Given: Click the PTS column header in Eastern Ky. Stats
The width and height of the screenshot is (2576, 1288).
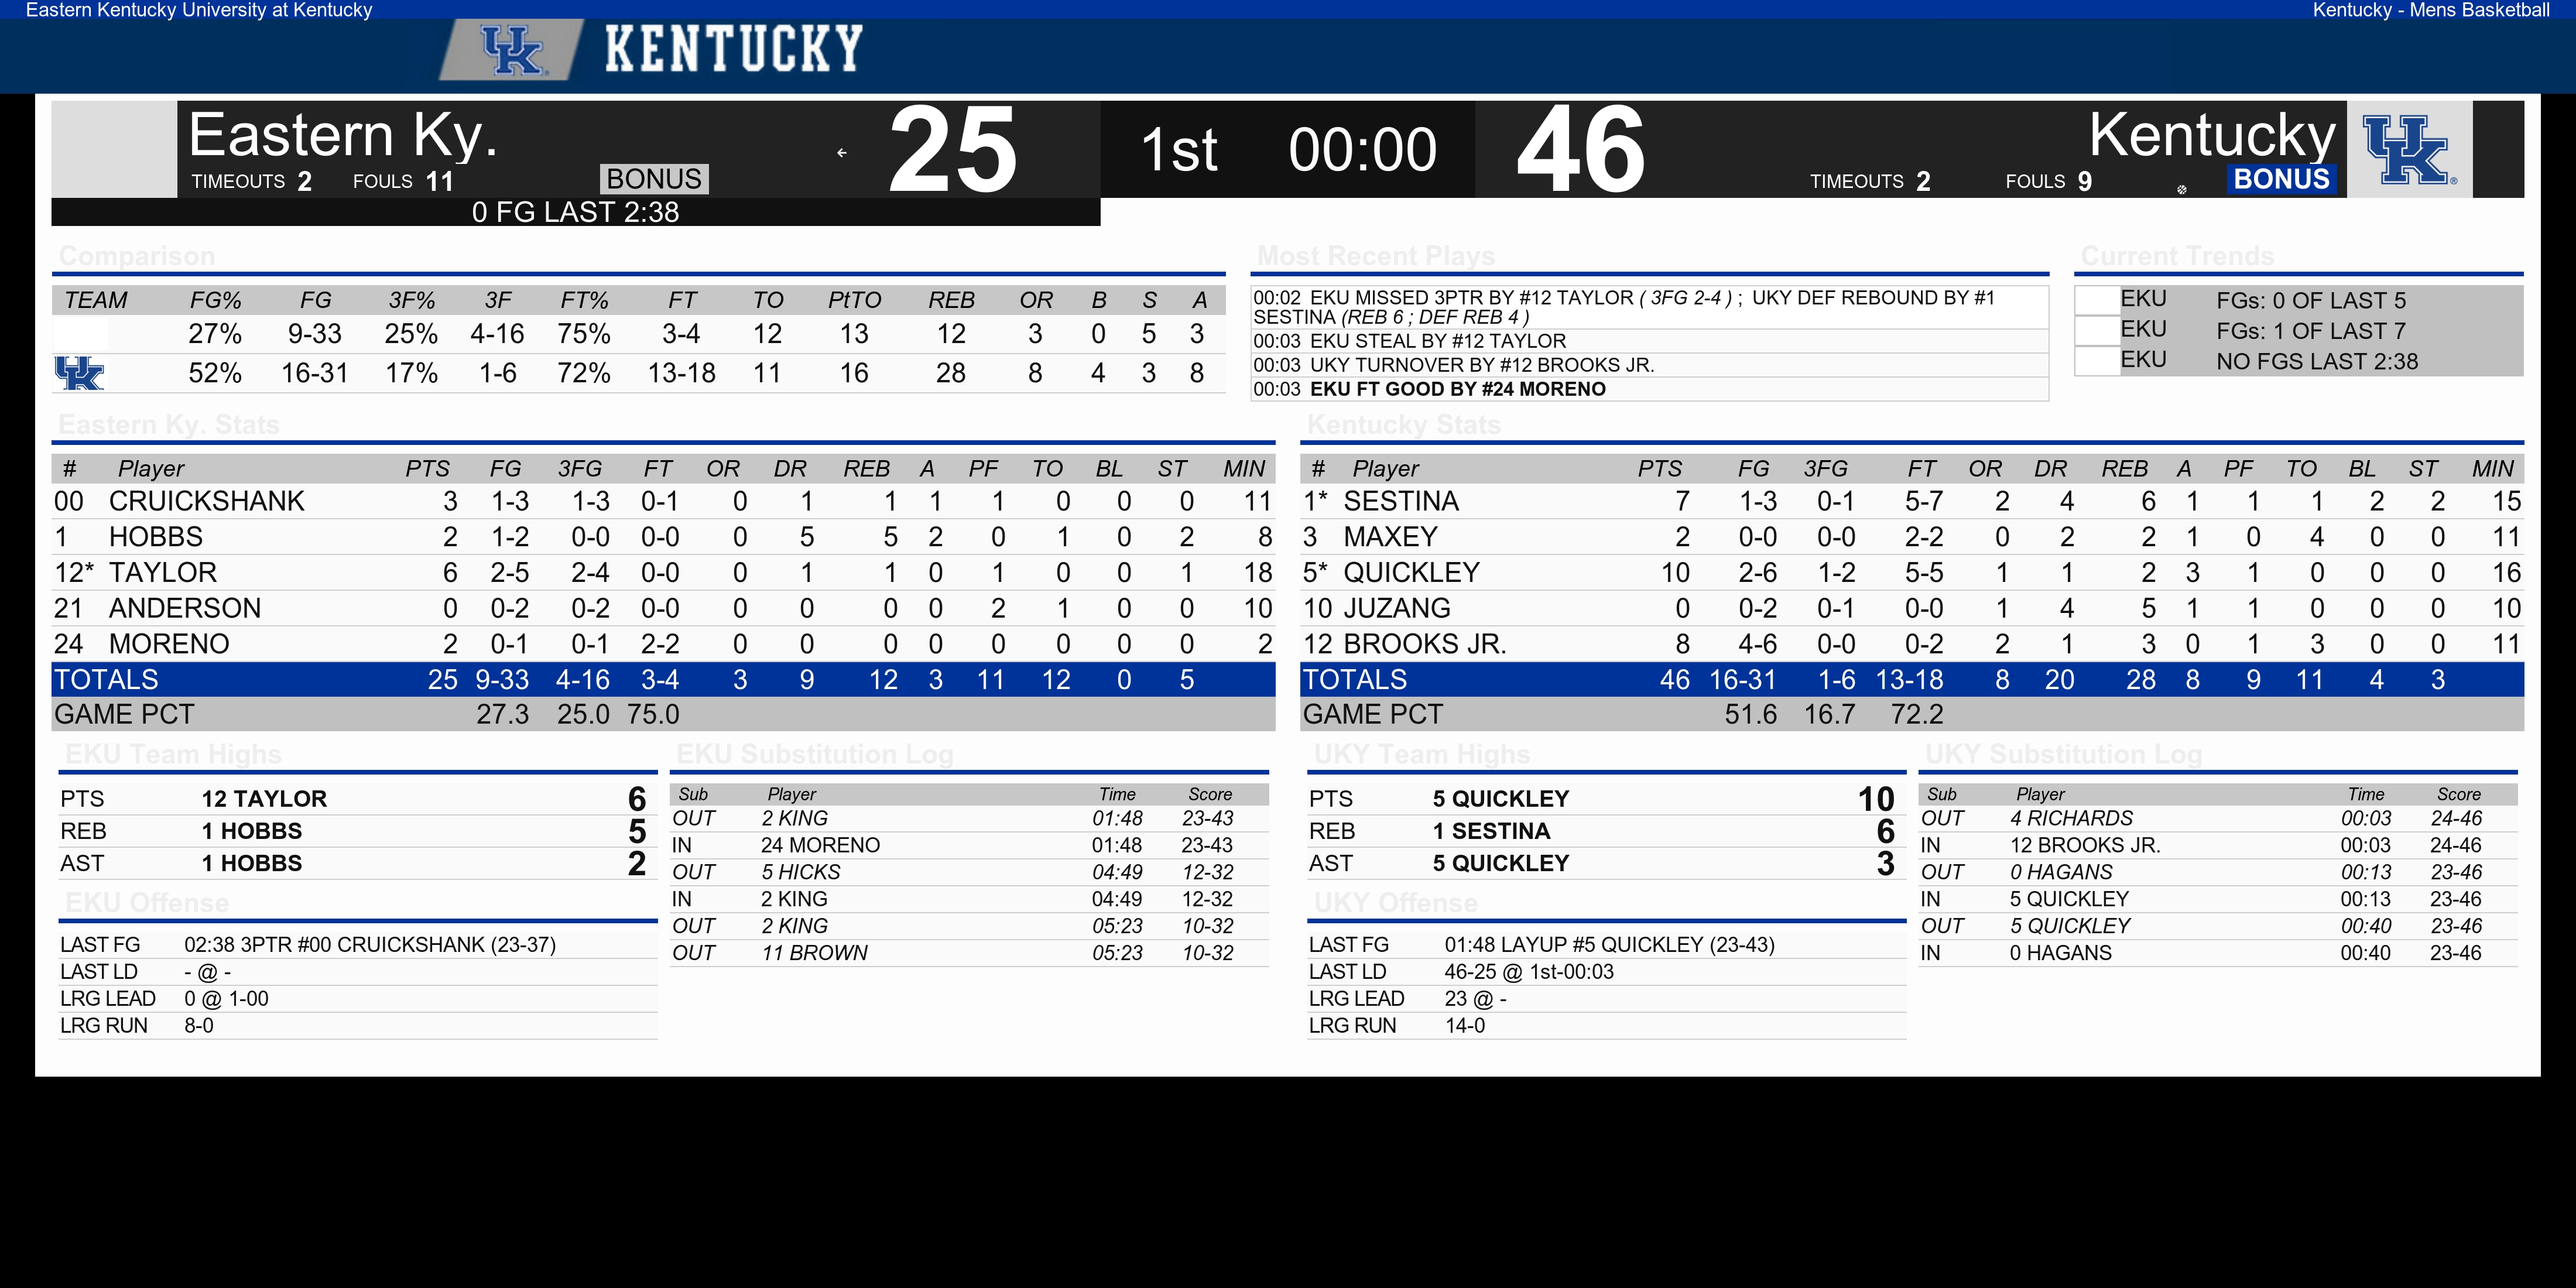Looking at the screenshot, I should [427, 469].
